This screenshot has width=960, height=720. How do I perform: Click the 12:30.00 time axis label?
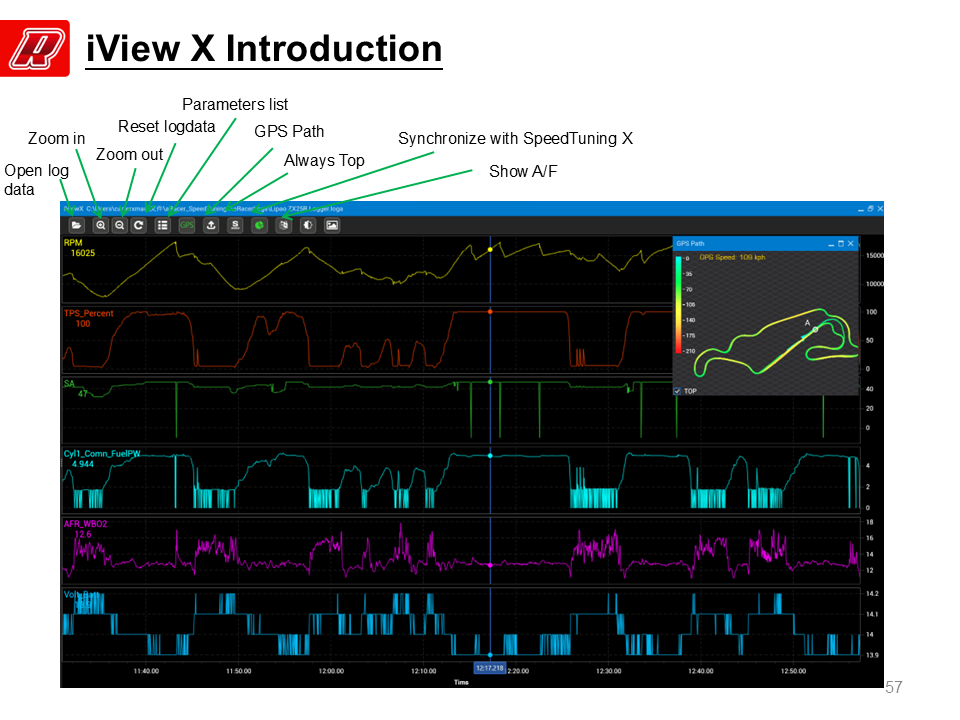(609, 671)
